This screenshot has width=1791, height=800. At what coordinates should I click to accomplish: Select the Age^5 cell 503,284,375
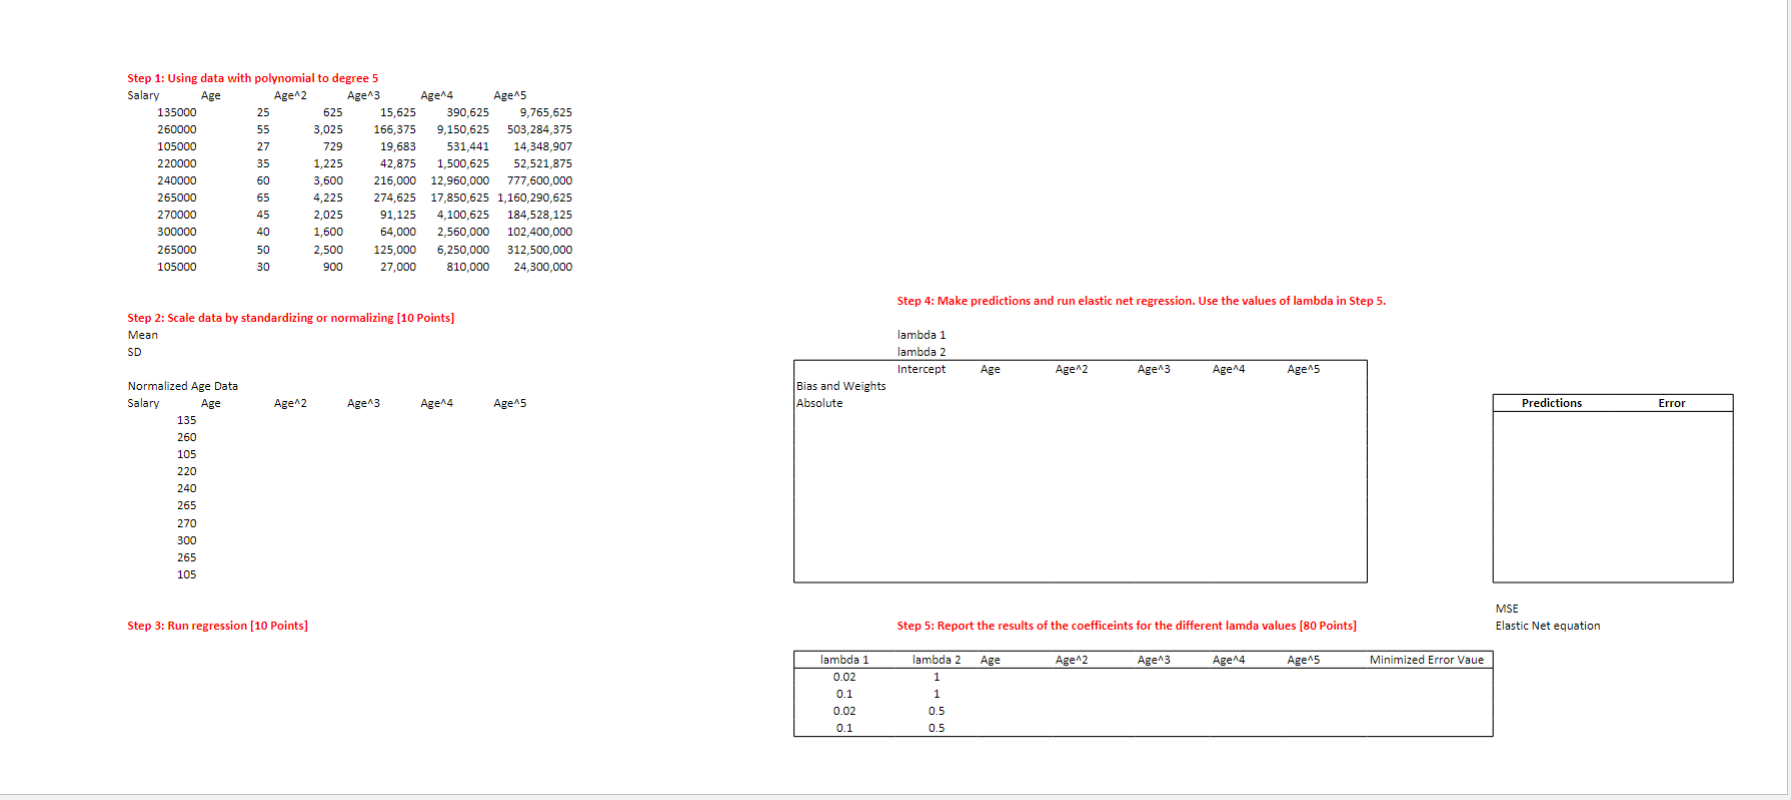click(x=540, y=129)
